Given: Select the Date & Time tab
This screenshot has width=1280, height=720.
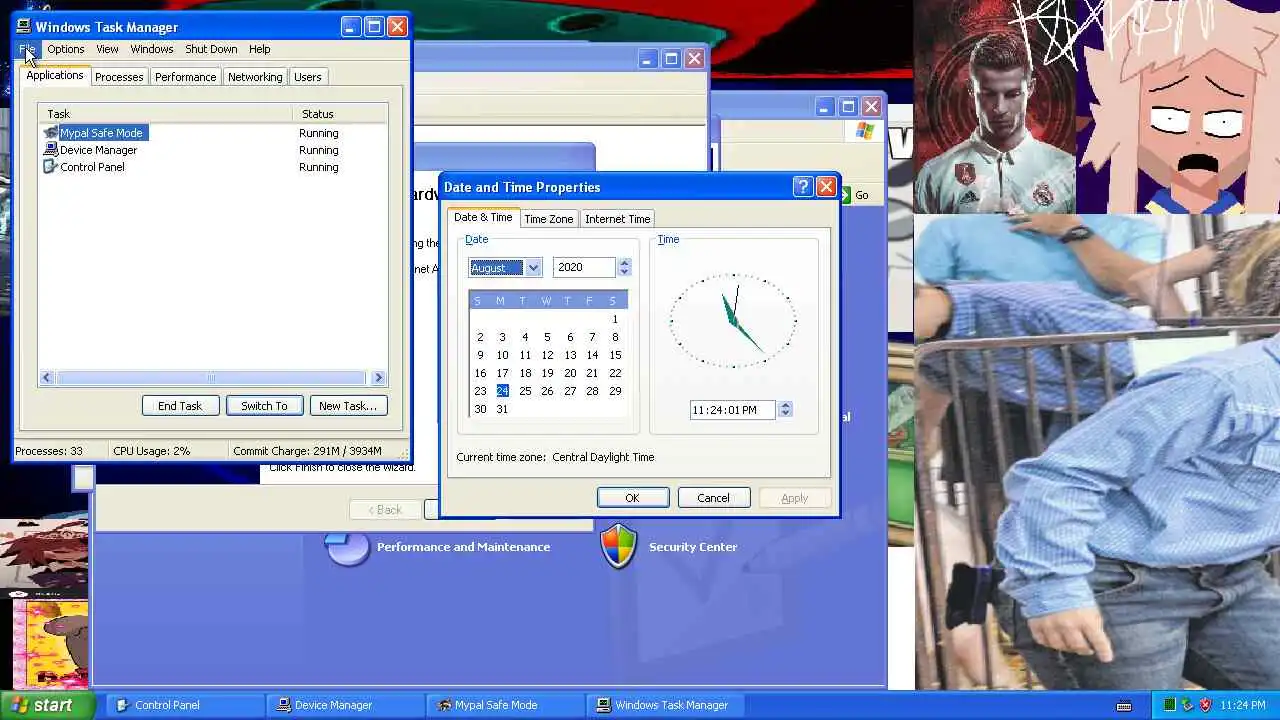Looking at the screenshot, I should pos(483,218).
